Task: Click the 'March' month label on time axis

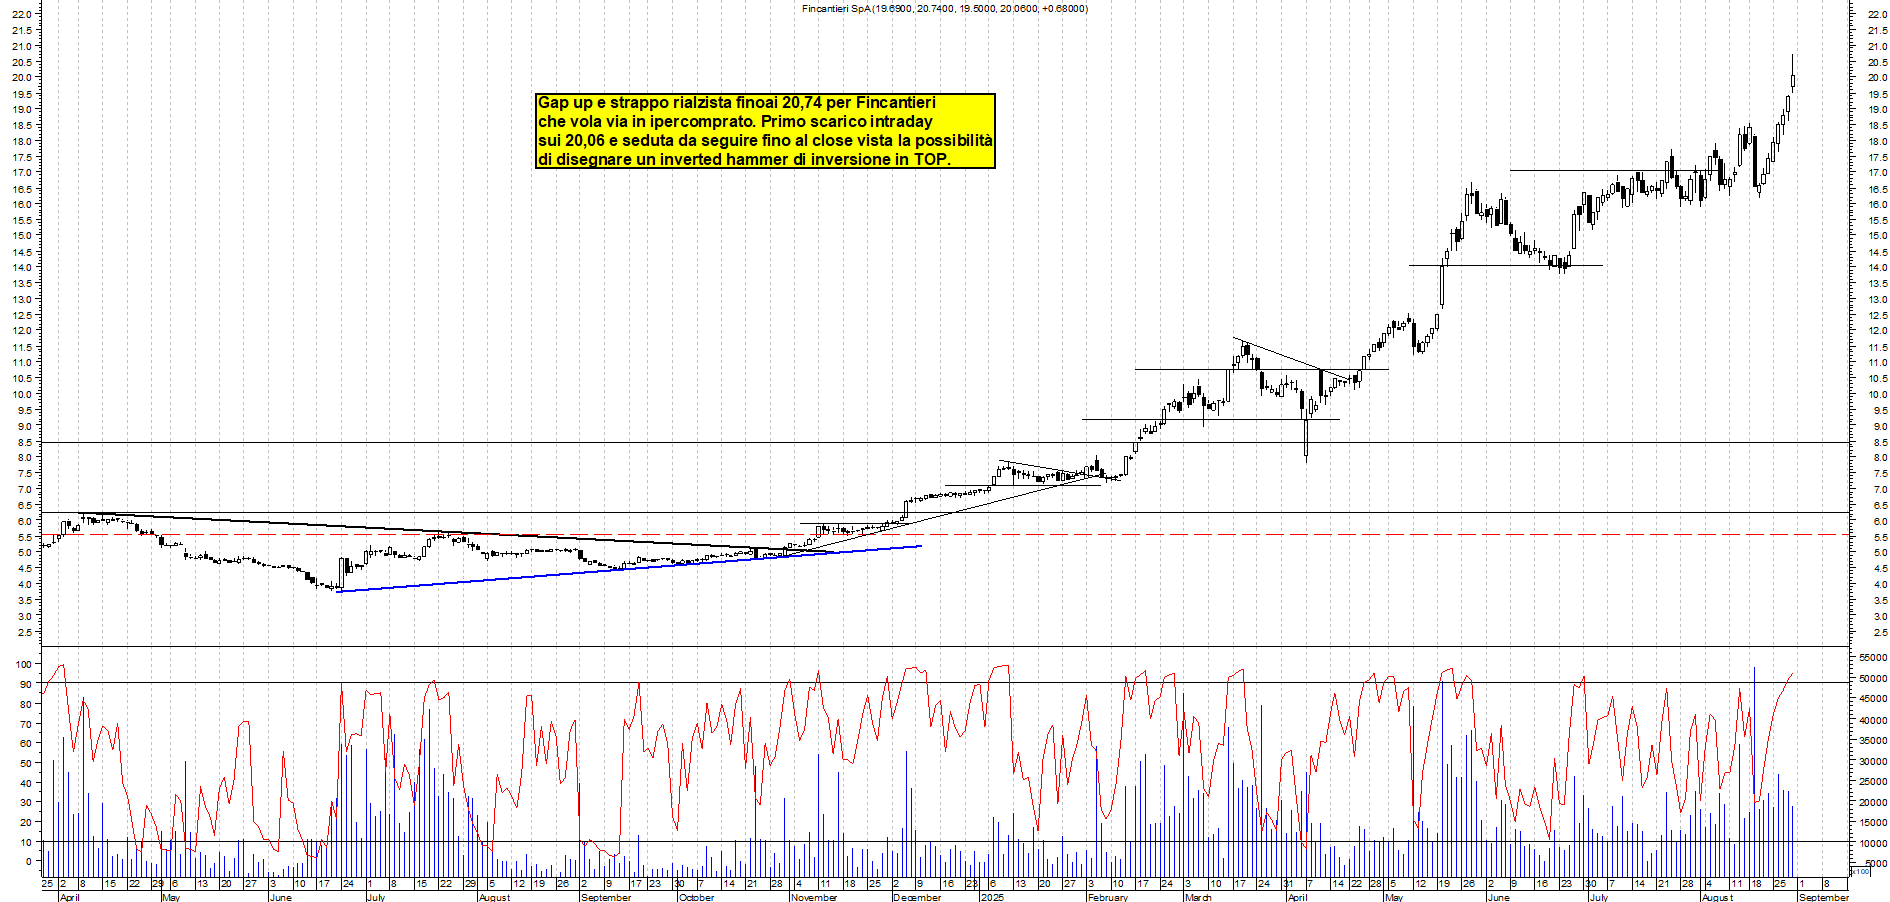Action: 1198,897
